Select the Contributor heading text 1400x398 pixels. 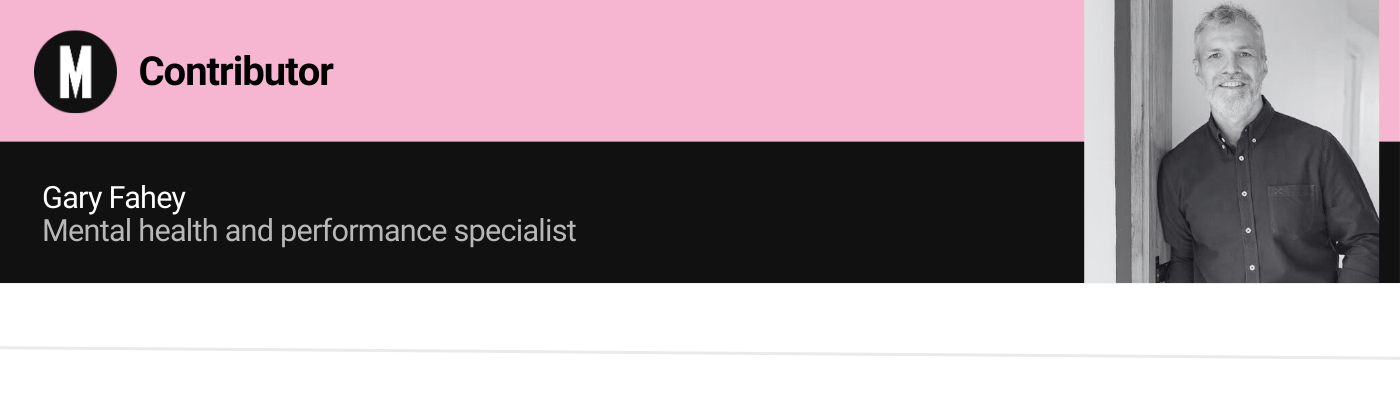[x=236, y=71]
